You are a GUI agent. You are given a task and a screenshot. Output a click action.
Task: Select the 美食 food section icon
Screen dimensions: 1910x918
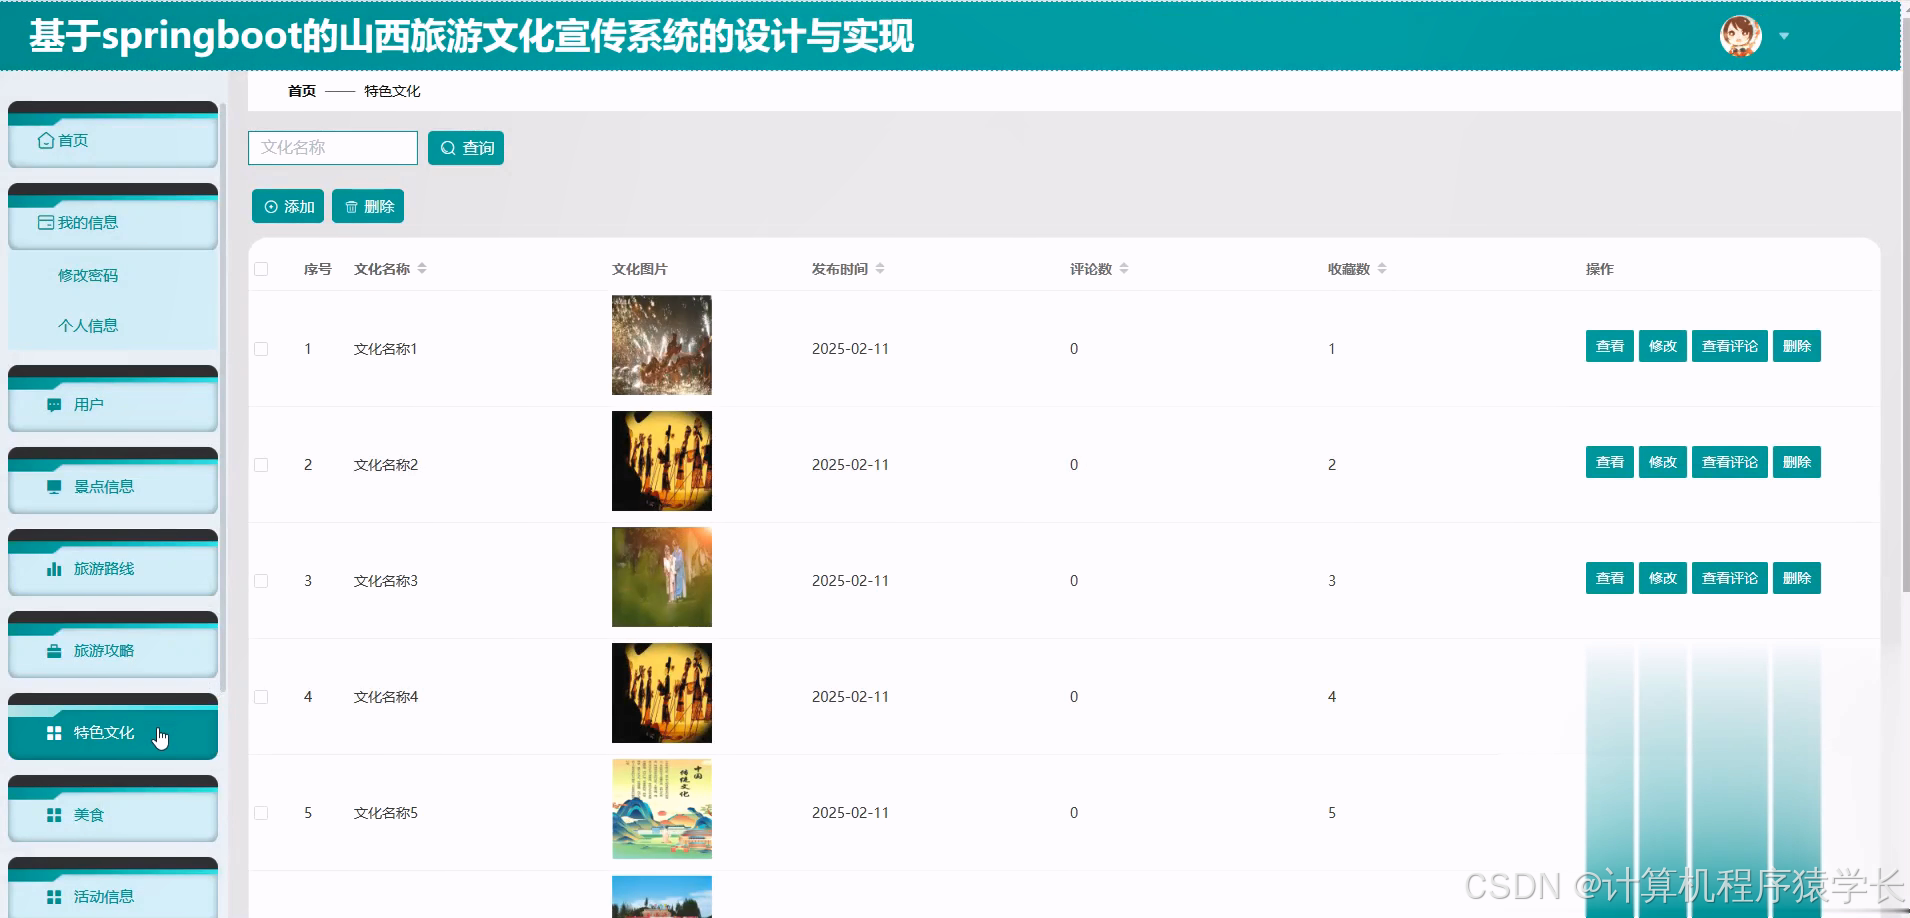click(x=54, y=814)
